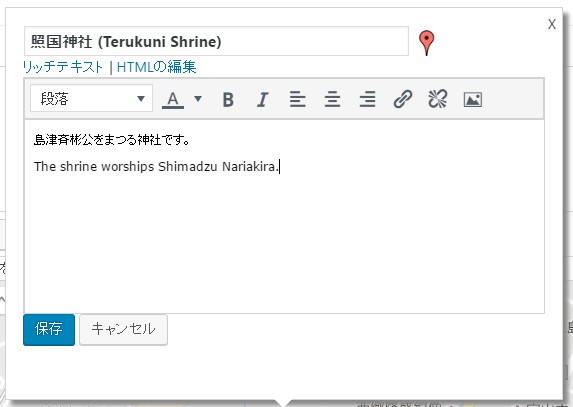Viewport: 573px width, 407px height.
Task: Switch to リッチテキスト editing mode
Action: (x=63, y=67)
